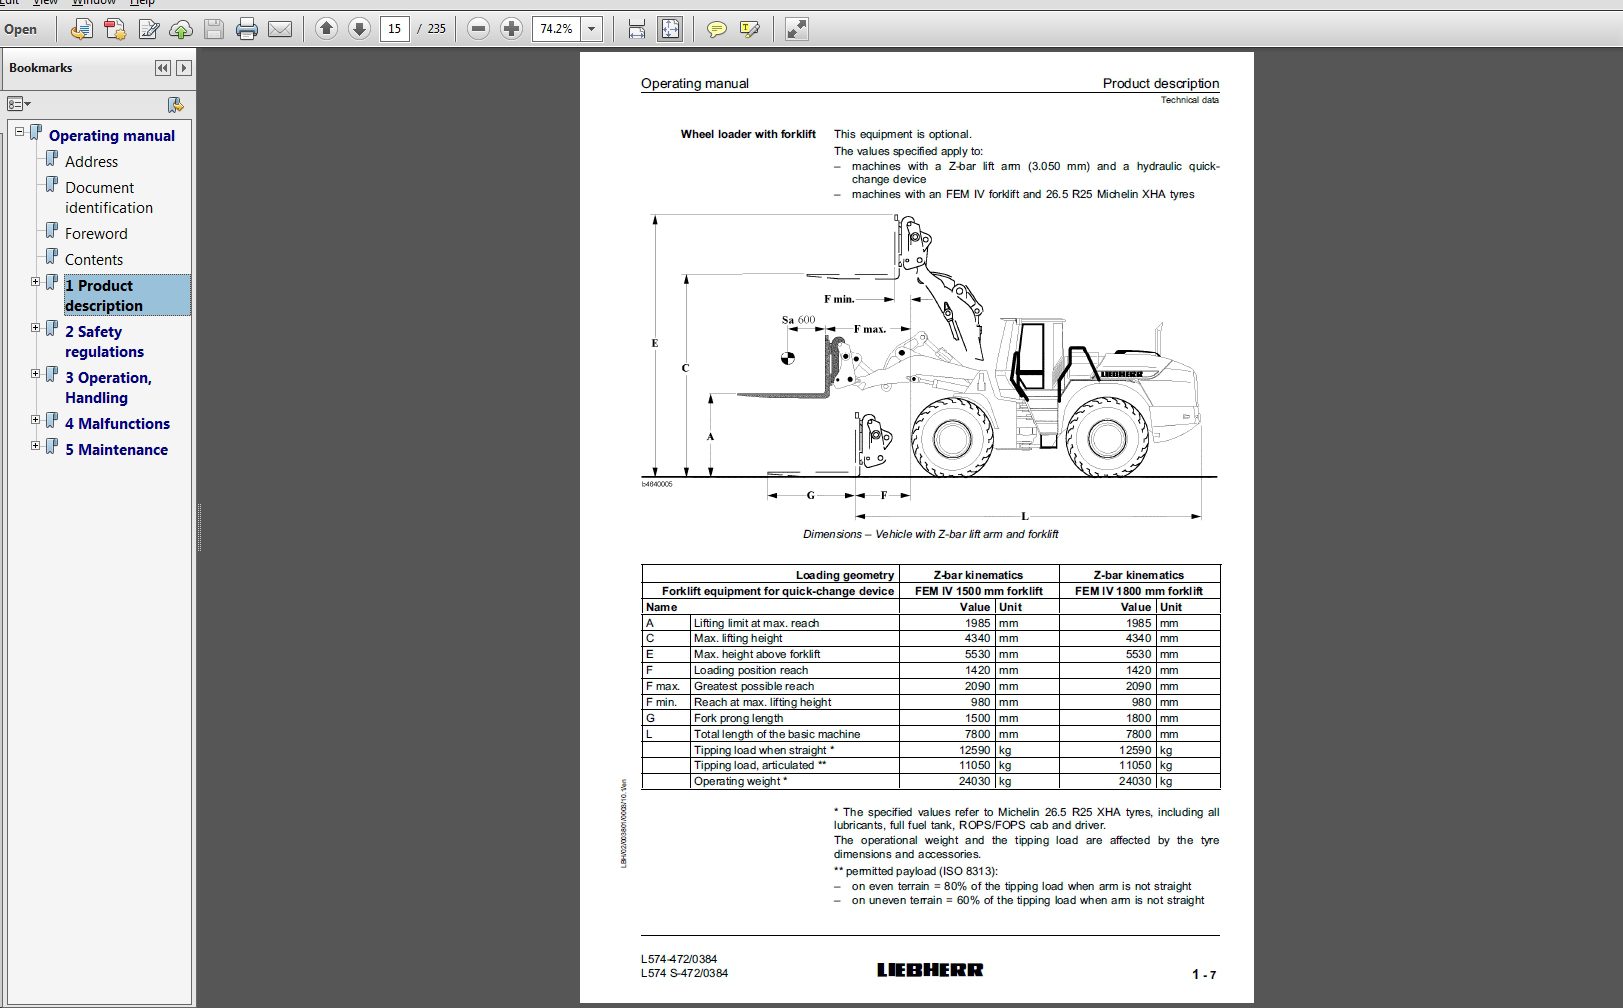Screen dimensions: 1623x1008
Task: Click the page number 1 - 7 footer
Action: coord(1204,975)
